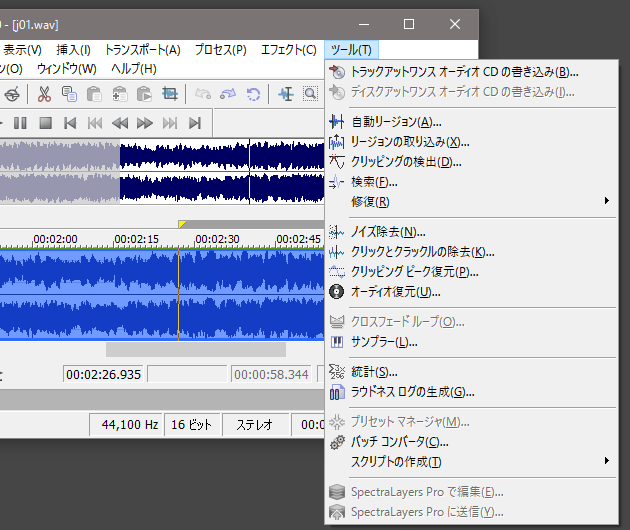Click the 00:02:26.935 position field
The height and width of the screenshot is (530, 630).
[103, 374]
